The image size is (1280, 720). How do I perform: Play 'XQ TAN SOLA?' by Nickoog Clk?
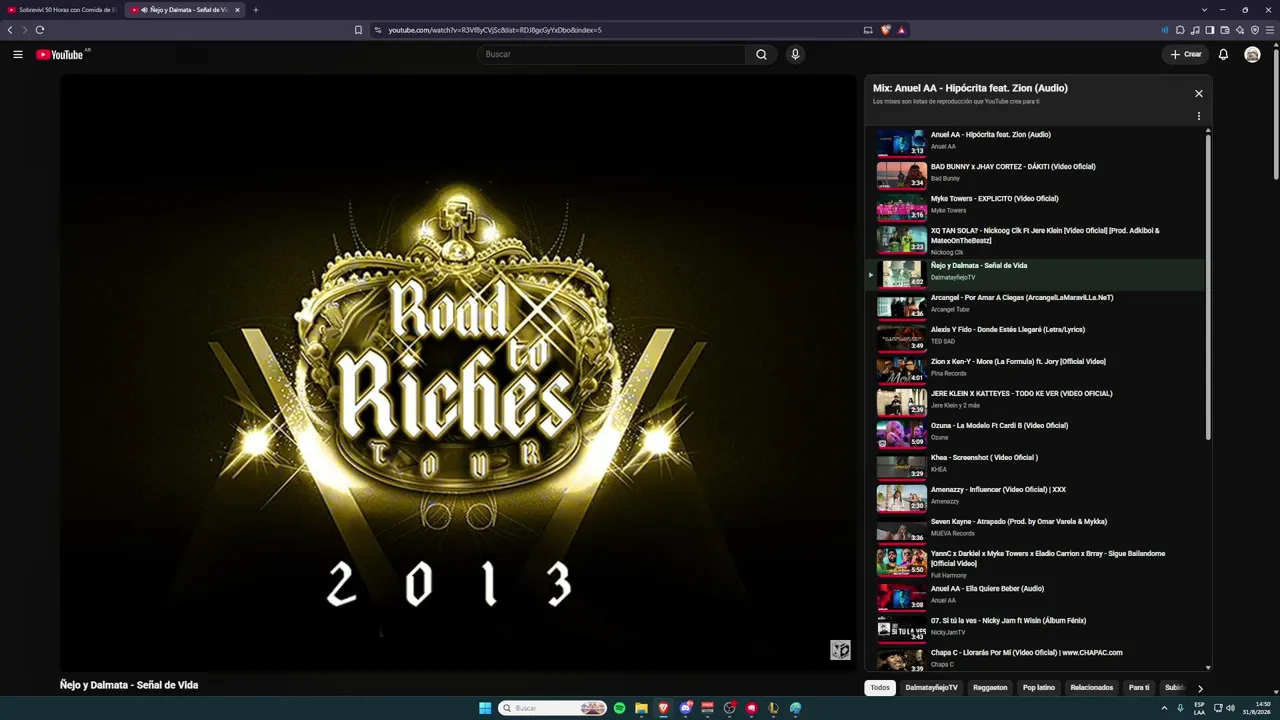tap(1035, 240)
